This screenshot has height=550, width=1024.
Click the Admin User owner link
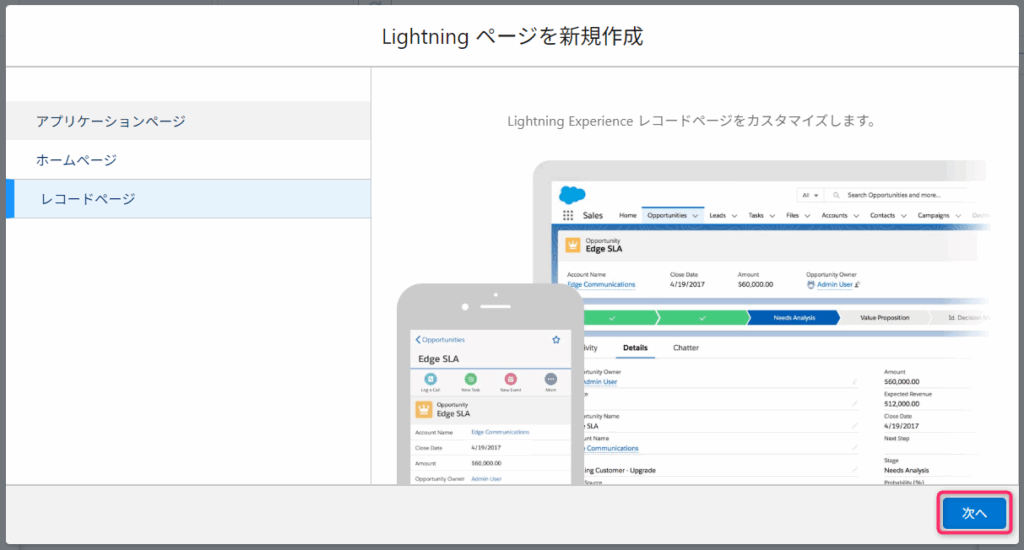(x=836, y=284)
